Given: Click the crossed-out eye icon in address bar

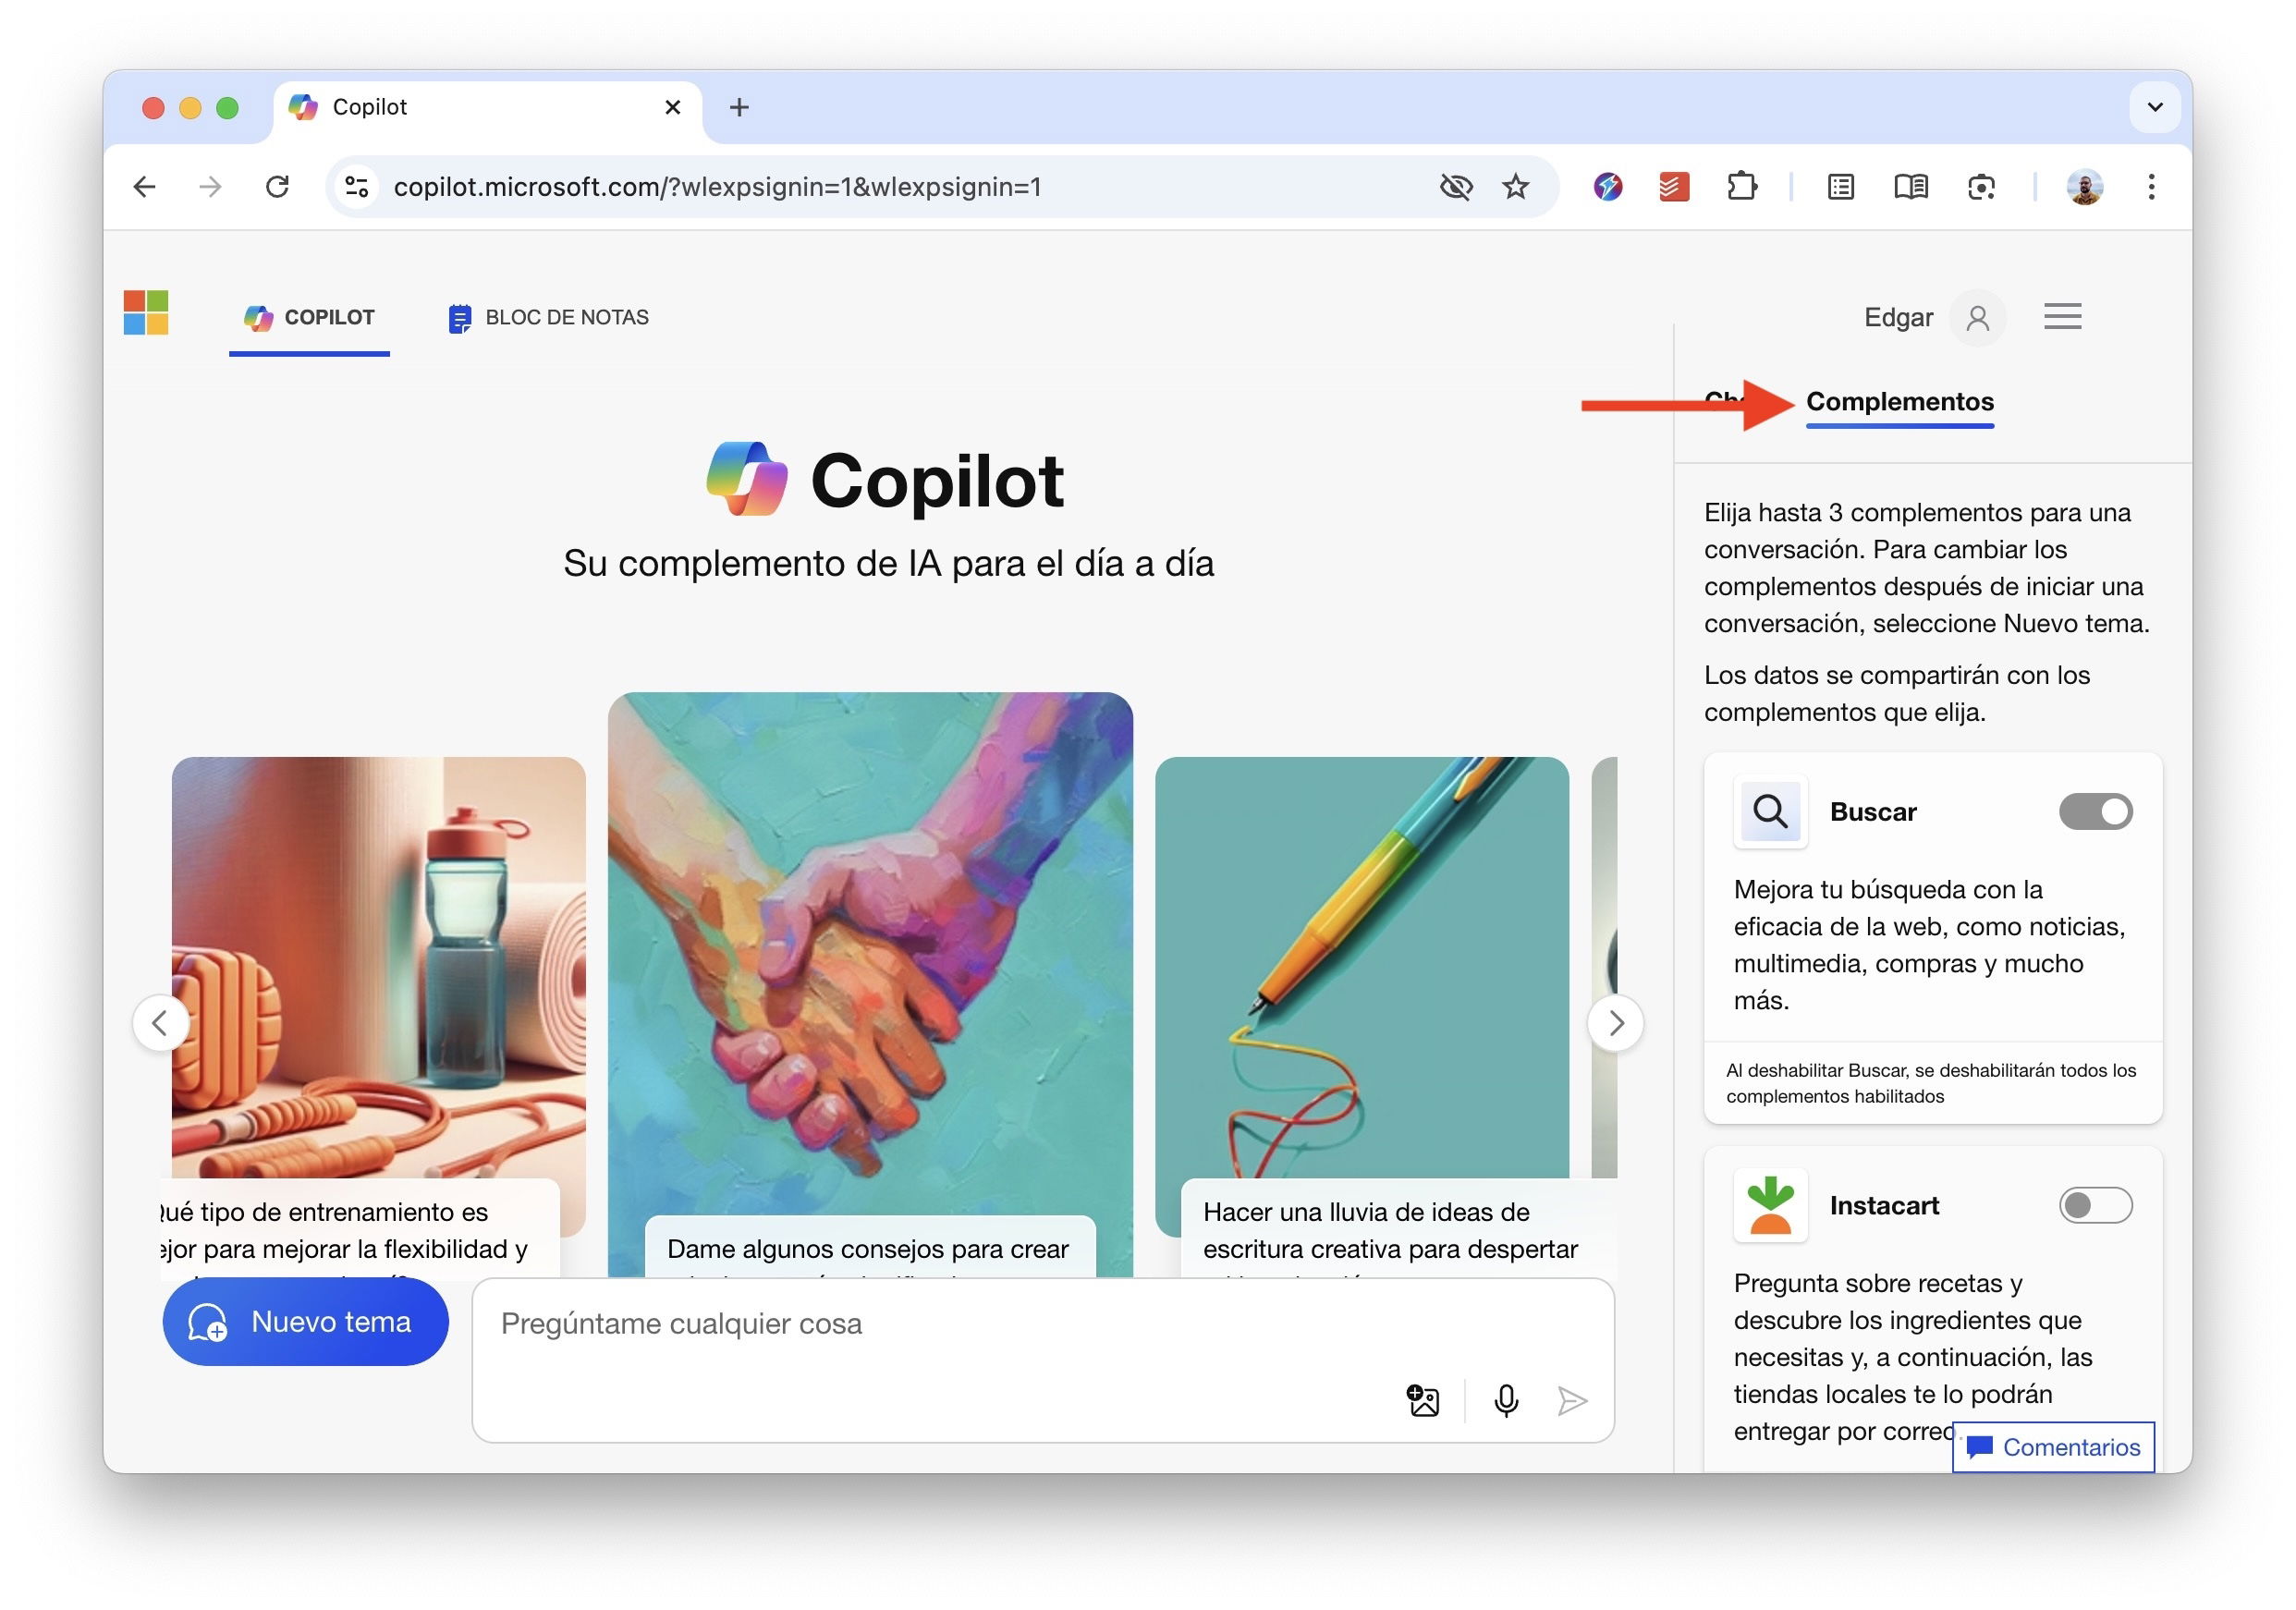Looking at the screenshot, I should pos(1455,187).
